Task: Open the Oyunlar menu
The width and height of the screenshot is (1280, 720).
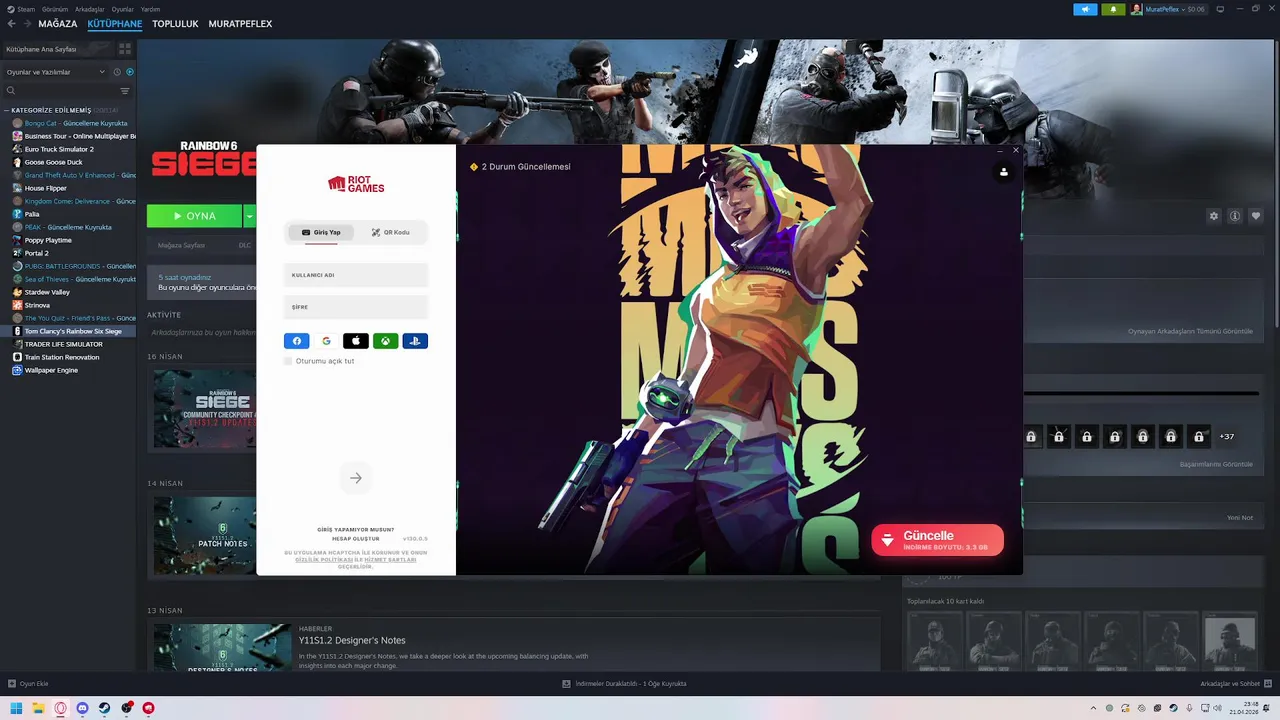Action: click(x=122, y=9)
